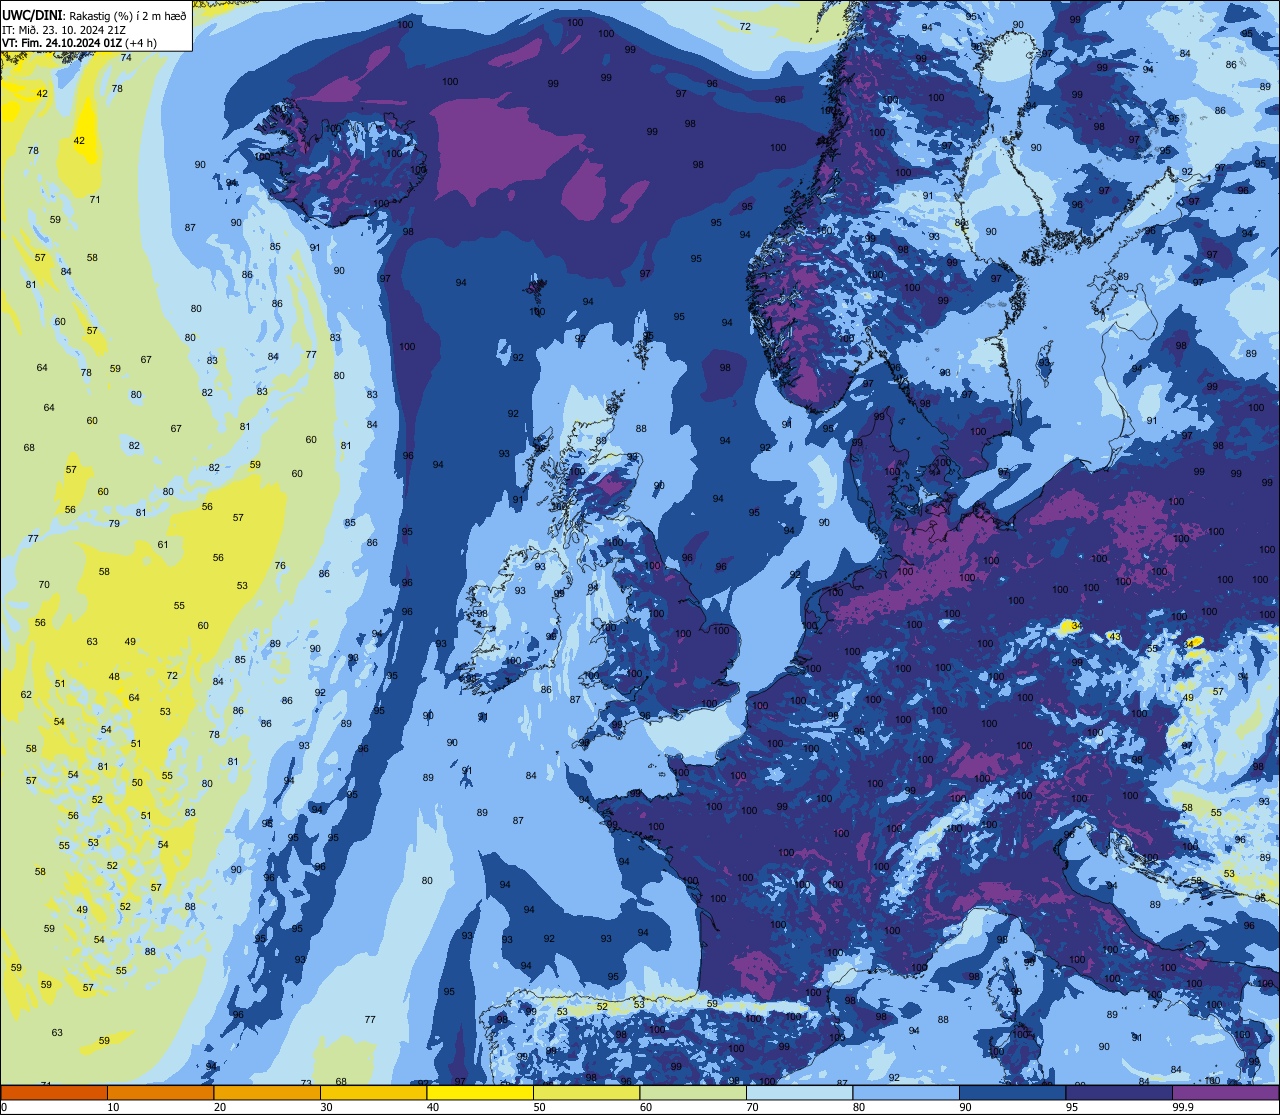The height and width of the screenshot is (1115, 1280).
Task: Click the 0–10% dark orange legend swatch
Action: (x=54, y=1092)
